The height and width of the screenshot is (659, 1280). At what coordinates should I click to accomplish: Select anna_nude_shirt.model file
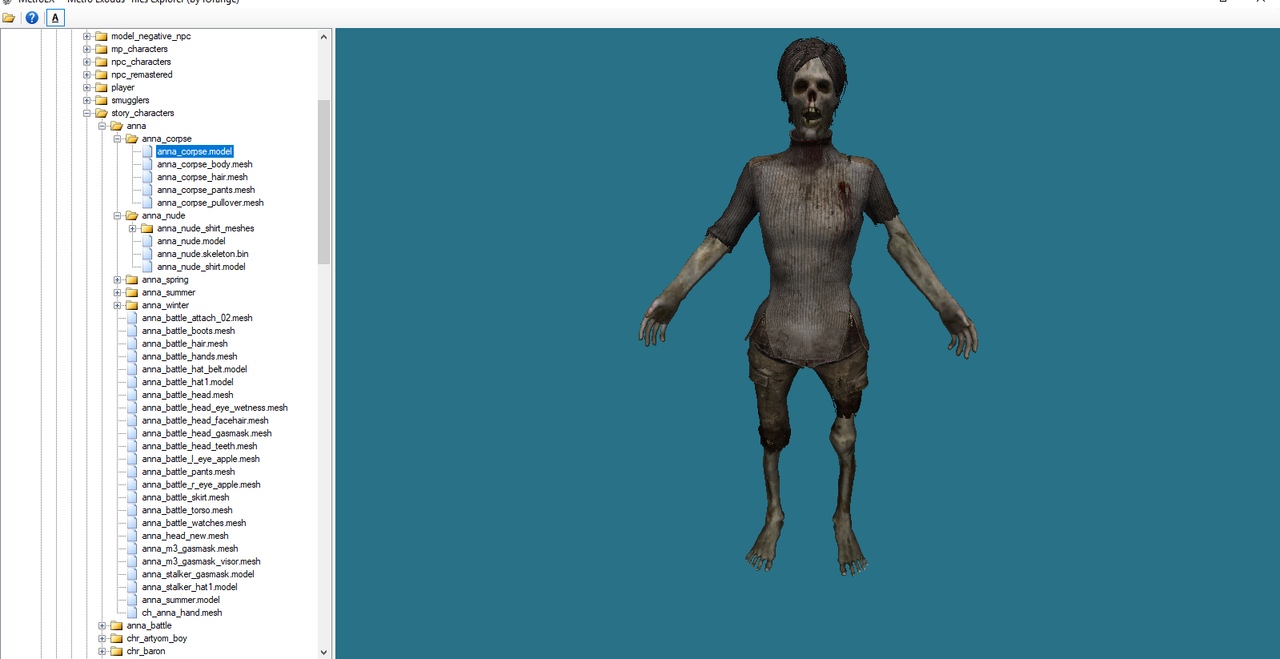[x=200, y=267]
